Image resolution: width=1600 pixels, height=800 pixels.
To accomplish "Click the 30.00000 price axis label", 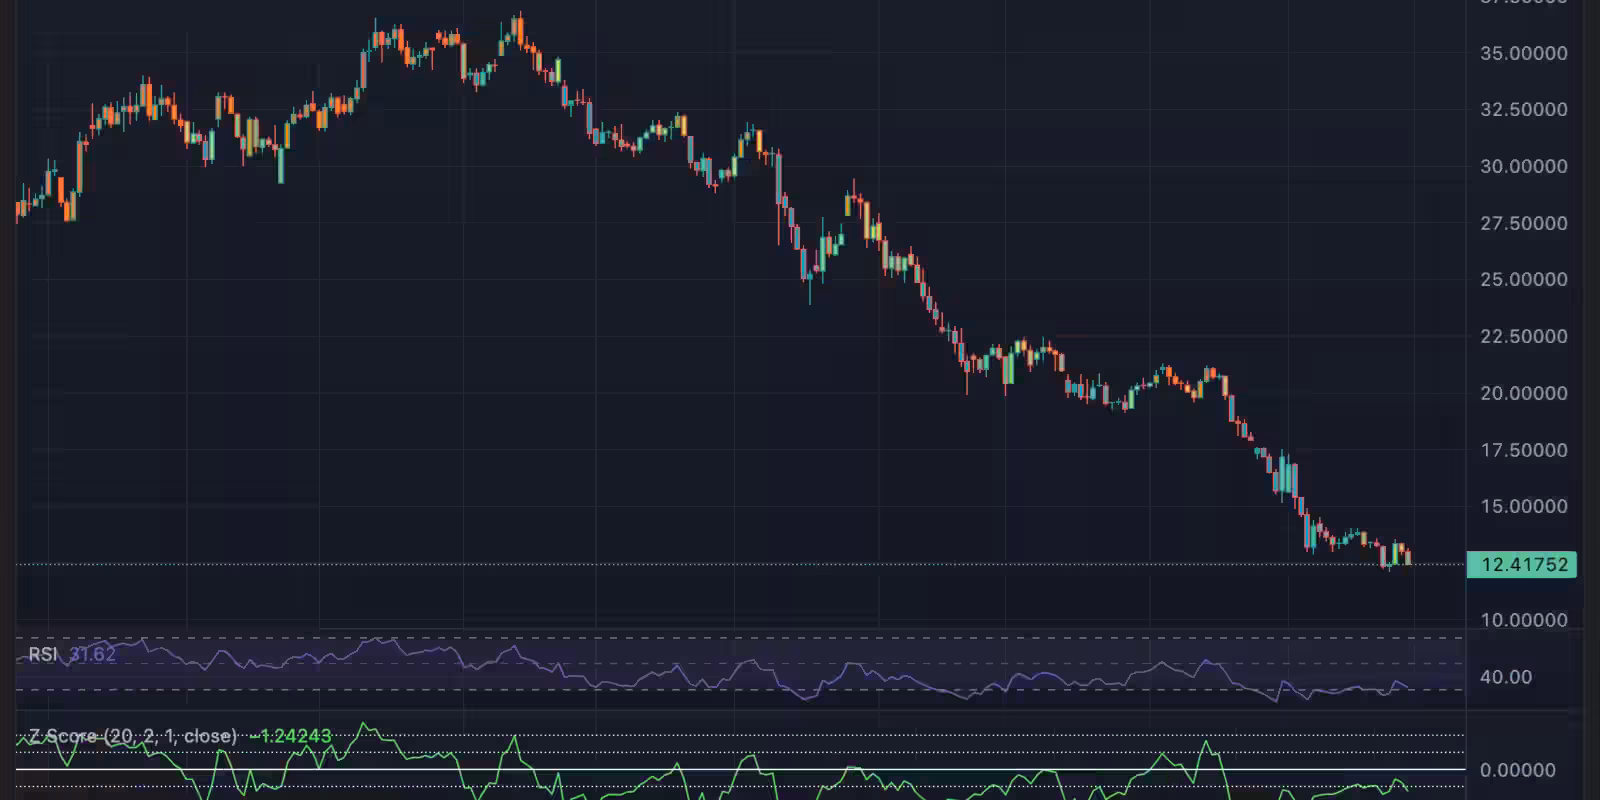I will pos(1523,166).
